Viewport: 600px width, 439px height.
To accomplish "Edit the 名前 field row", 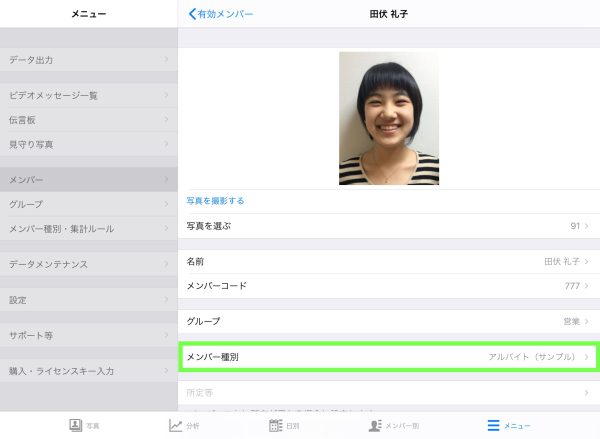I will click(x=388, y=261).
